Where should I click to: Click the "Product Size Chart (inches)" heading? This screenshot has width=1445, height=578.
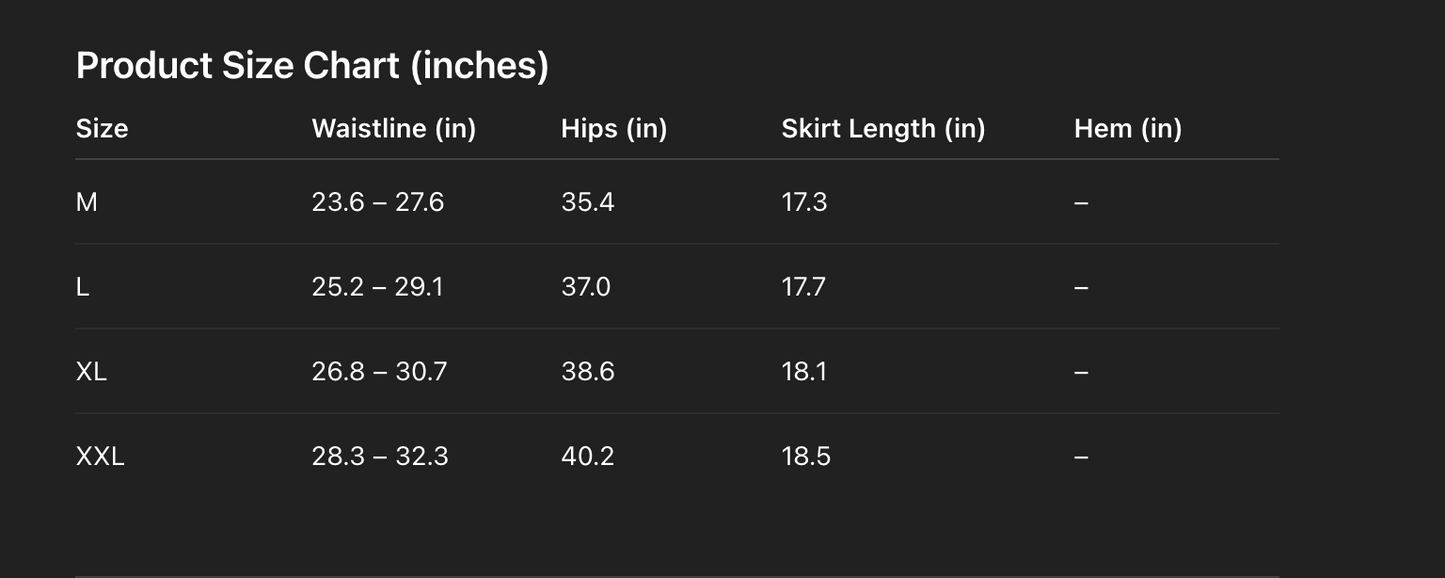click(312, 66)
